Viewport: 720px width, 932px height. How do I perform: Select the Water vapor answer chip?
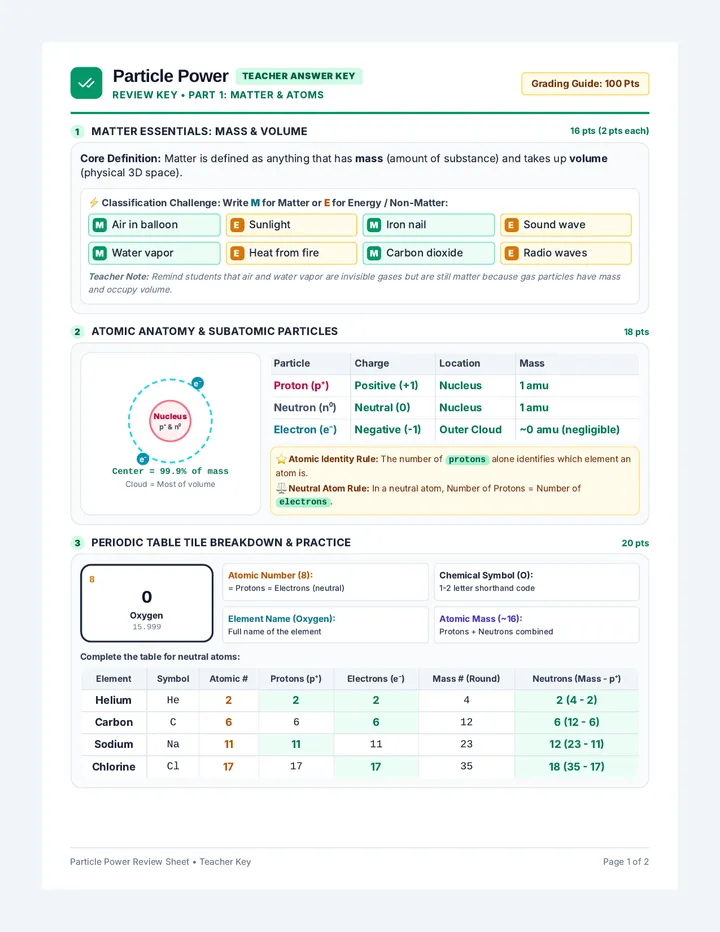(154, 253)
